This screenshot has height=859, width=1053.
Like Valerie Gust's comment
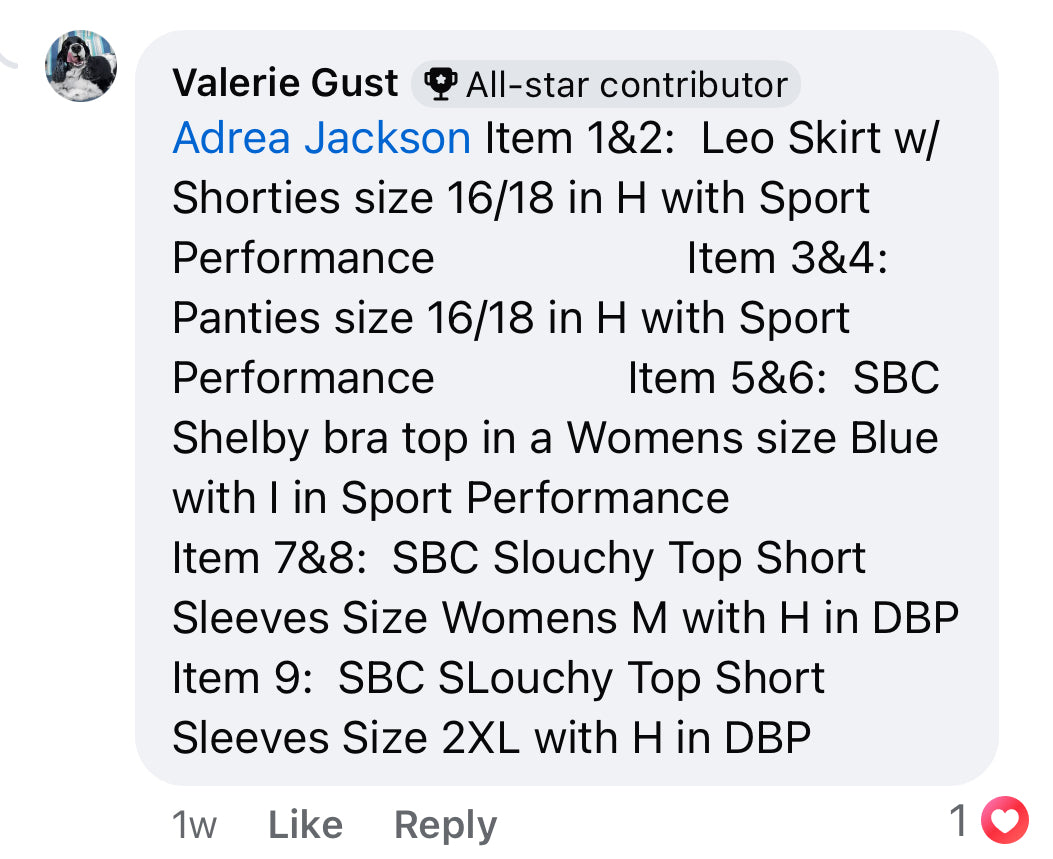(x=306, y=824)
